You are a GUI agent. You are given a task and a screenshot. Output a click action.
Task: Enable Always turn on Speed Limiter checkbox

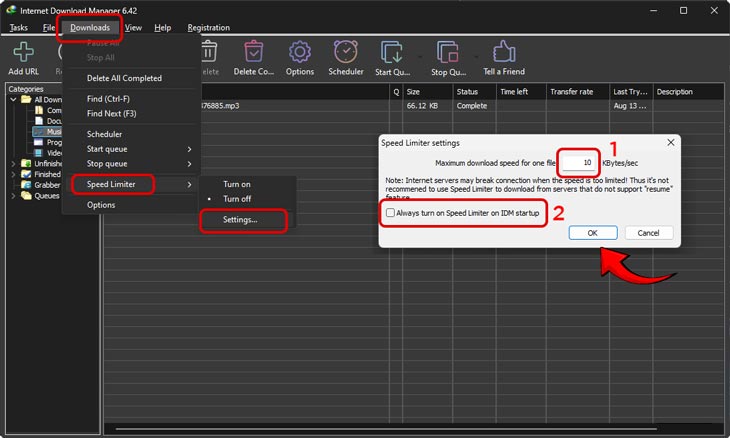coord(391,213)
